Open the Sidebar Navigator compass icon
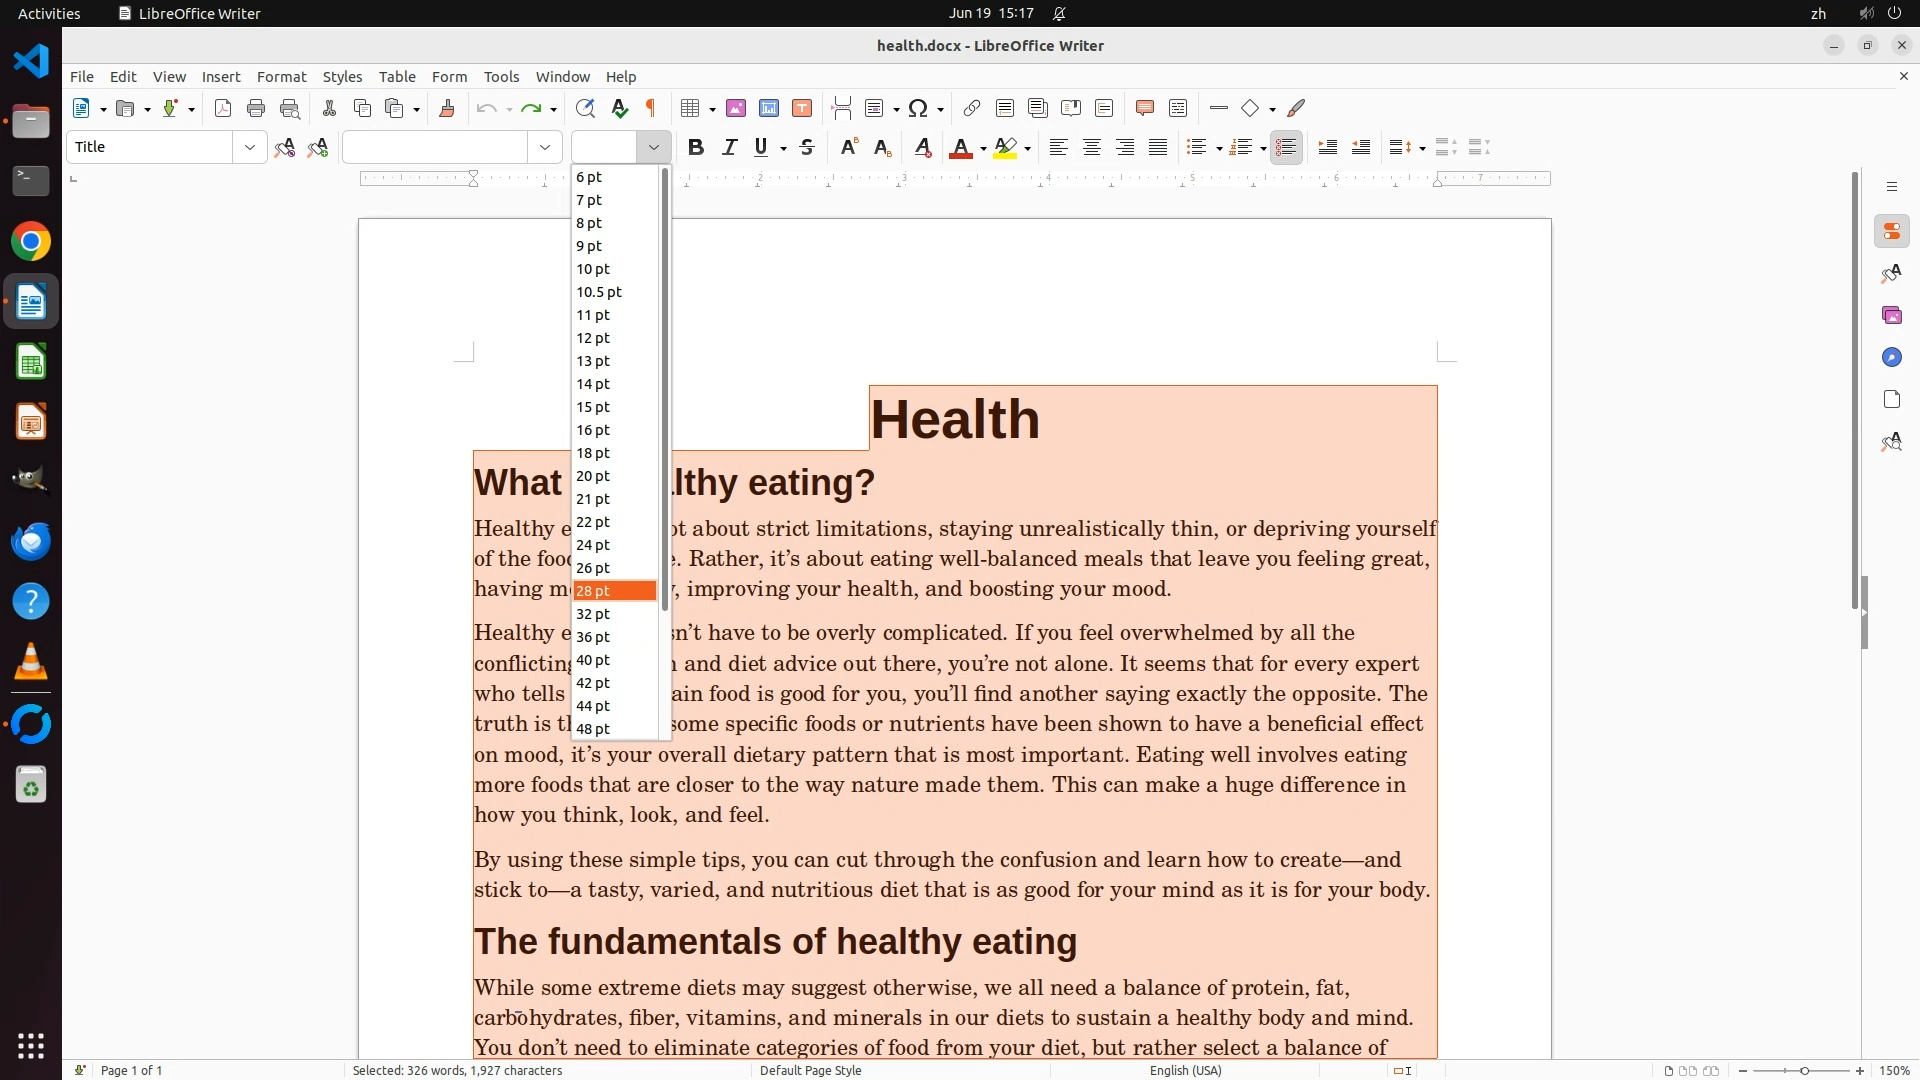Viewport: 1920px width, 1080px height. coord(1891,358)
